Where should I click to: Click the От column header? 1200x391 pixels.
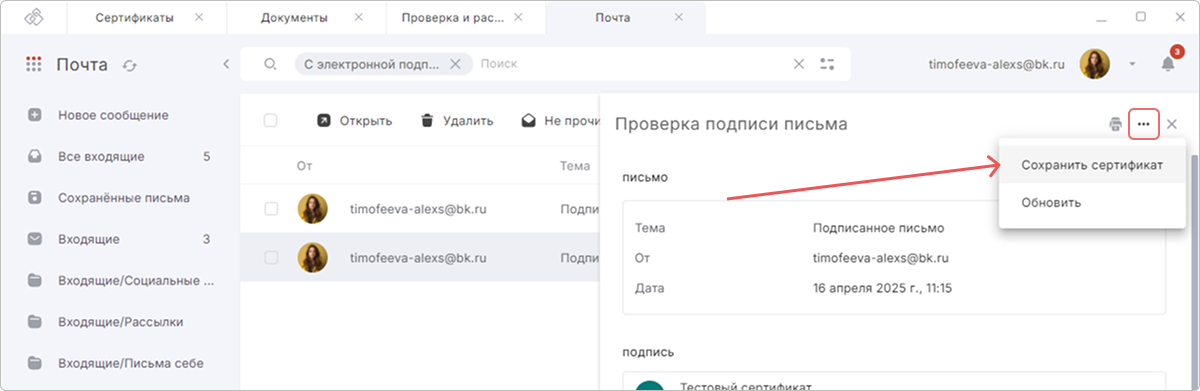coord(304,165)
